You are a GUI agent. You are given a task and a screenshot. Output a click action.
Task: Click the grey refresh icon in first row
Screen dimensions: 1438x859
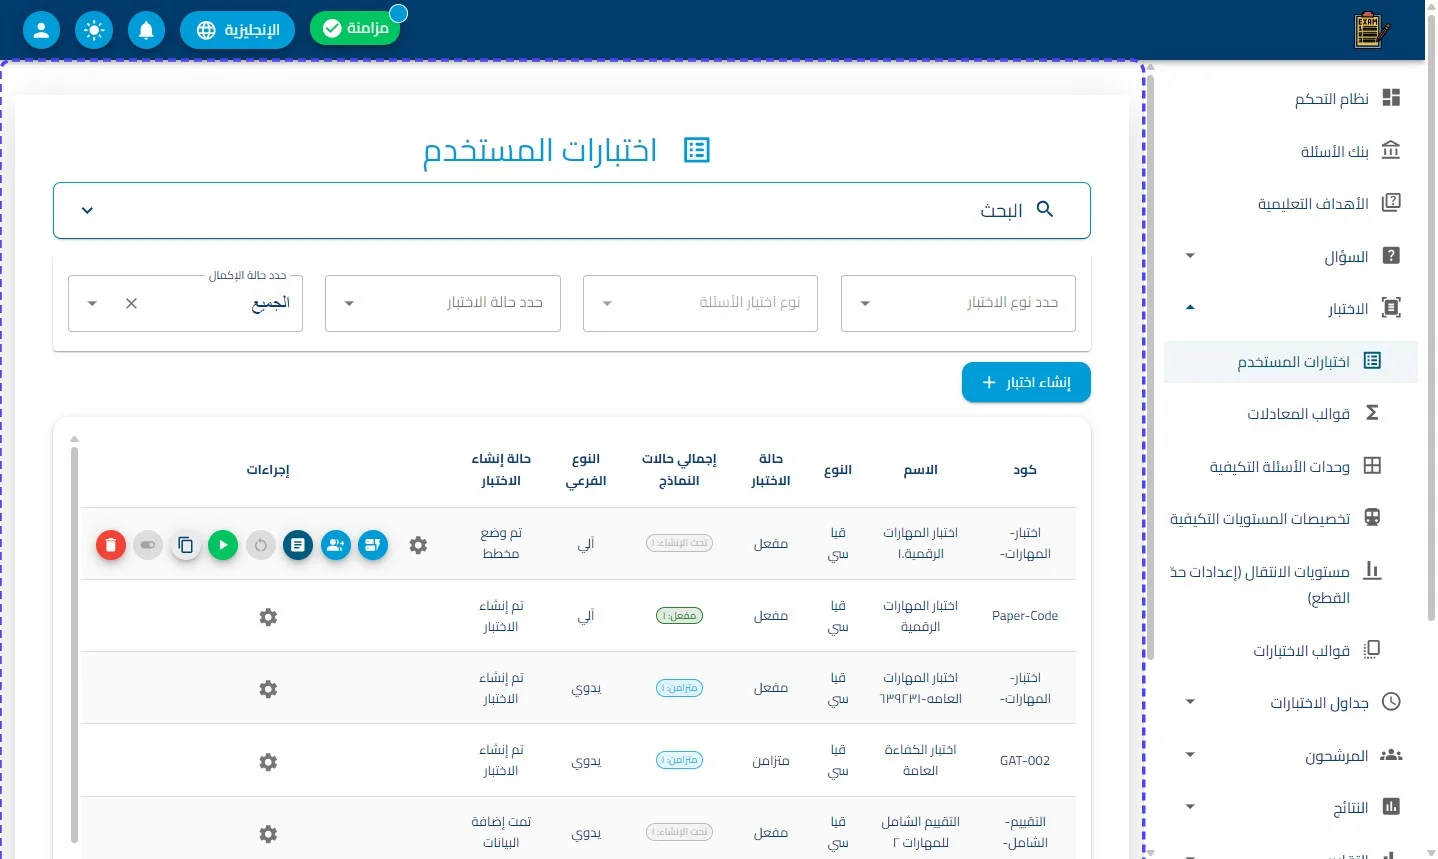click(x=261, y=545)
